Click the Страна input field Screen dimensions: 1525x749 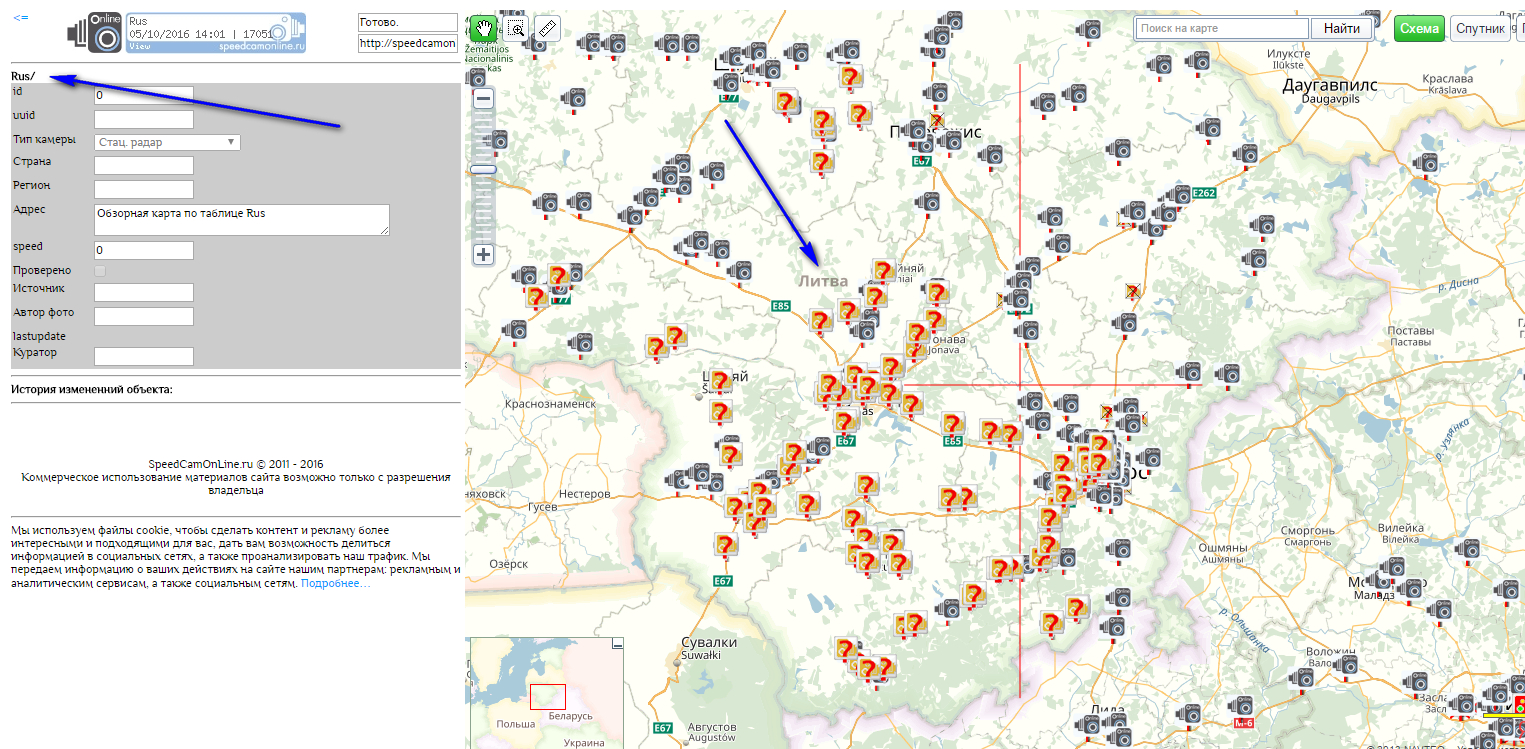click(x=143, y=164)
